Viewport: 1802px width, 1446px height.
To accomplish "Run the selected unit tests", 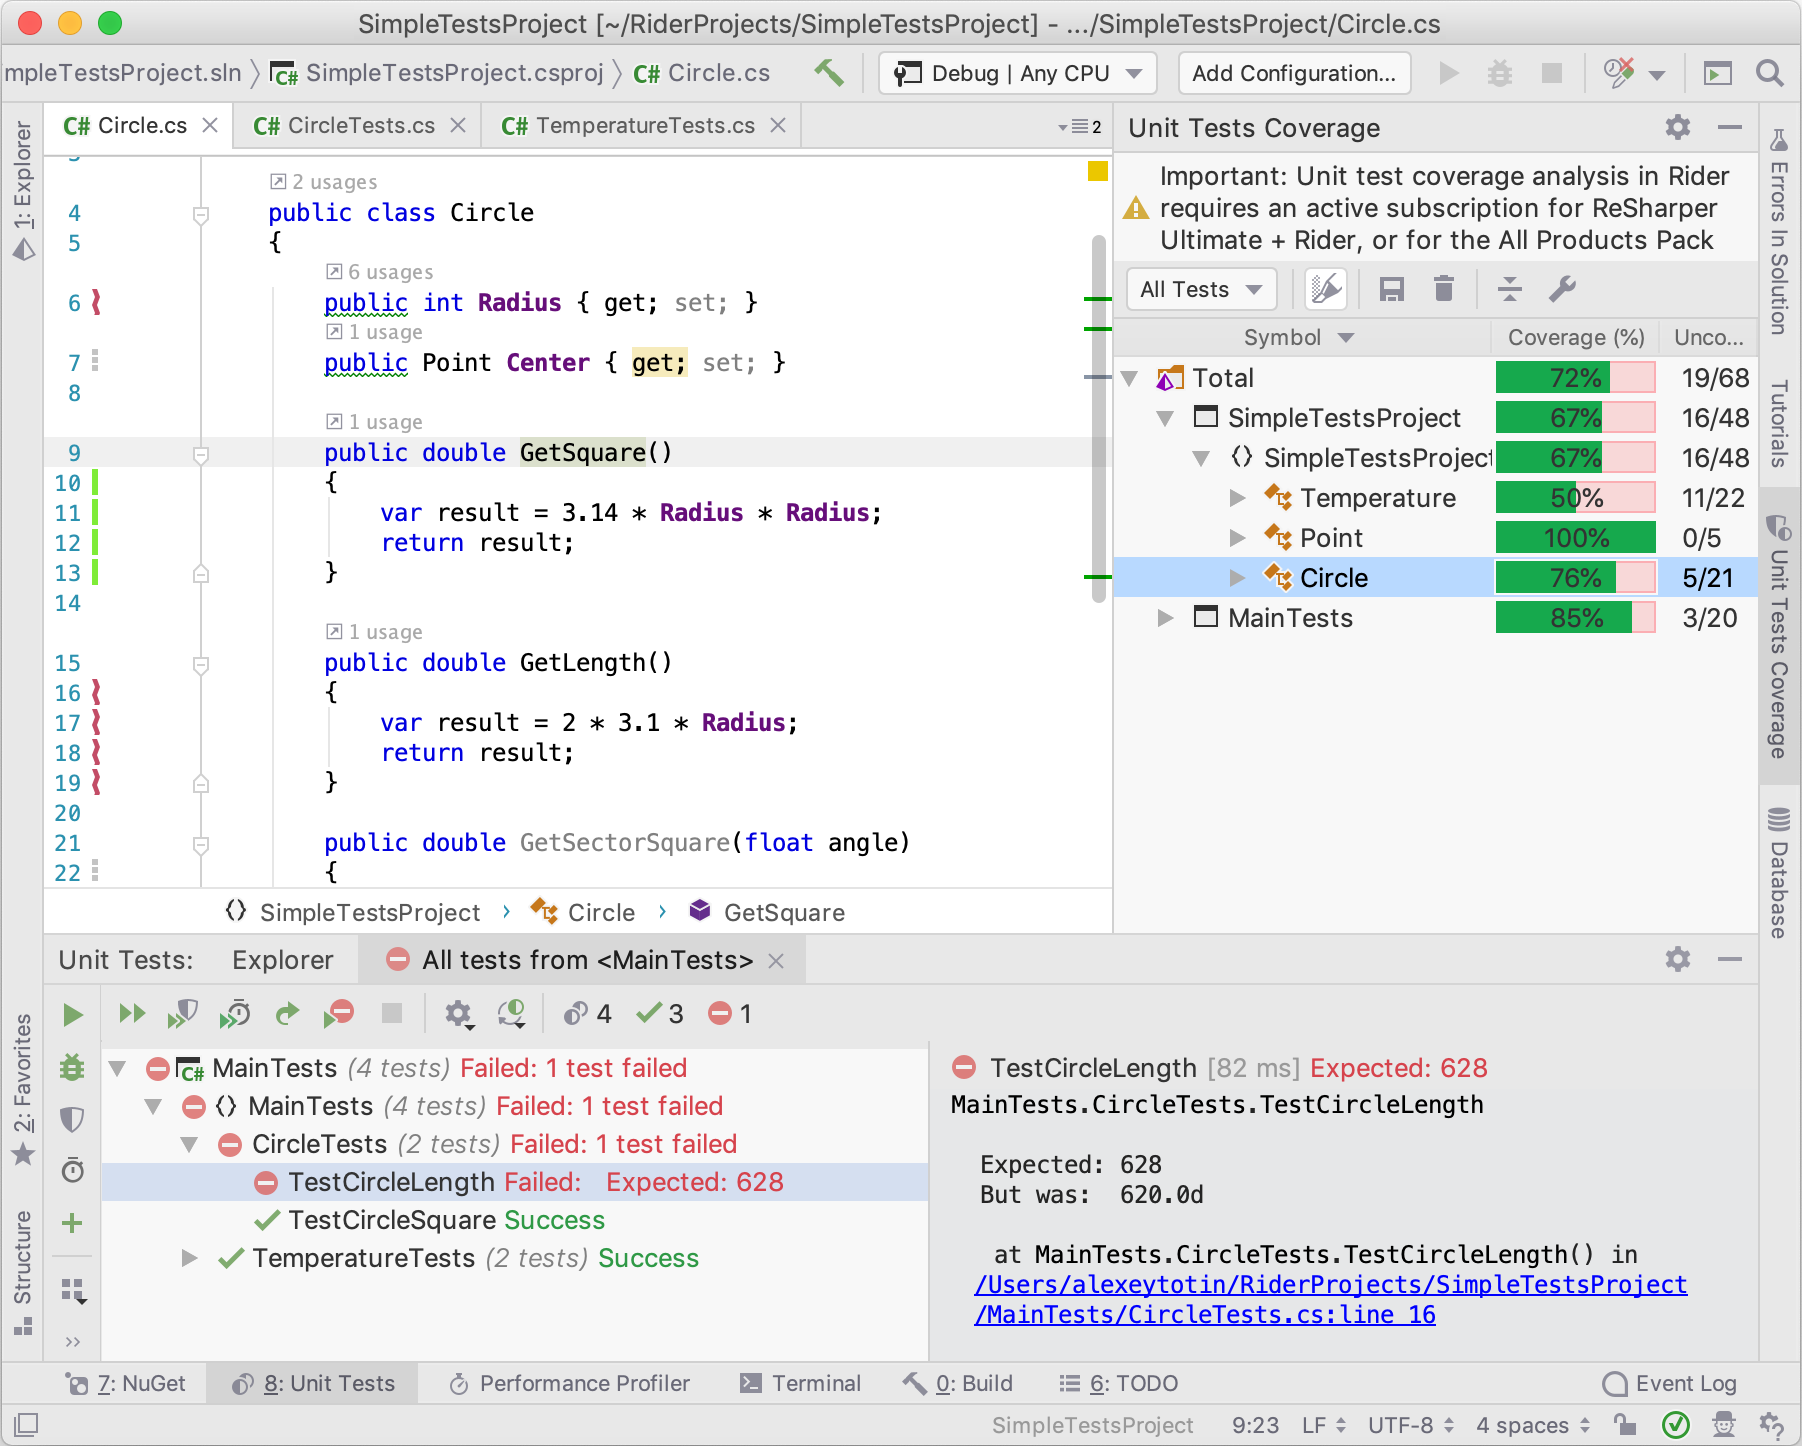I will (x=73, y=1015).
